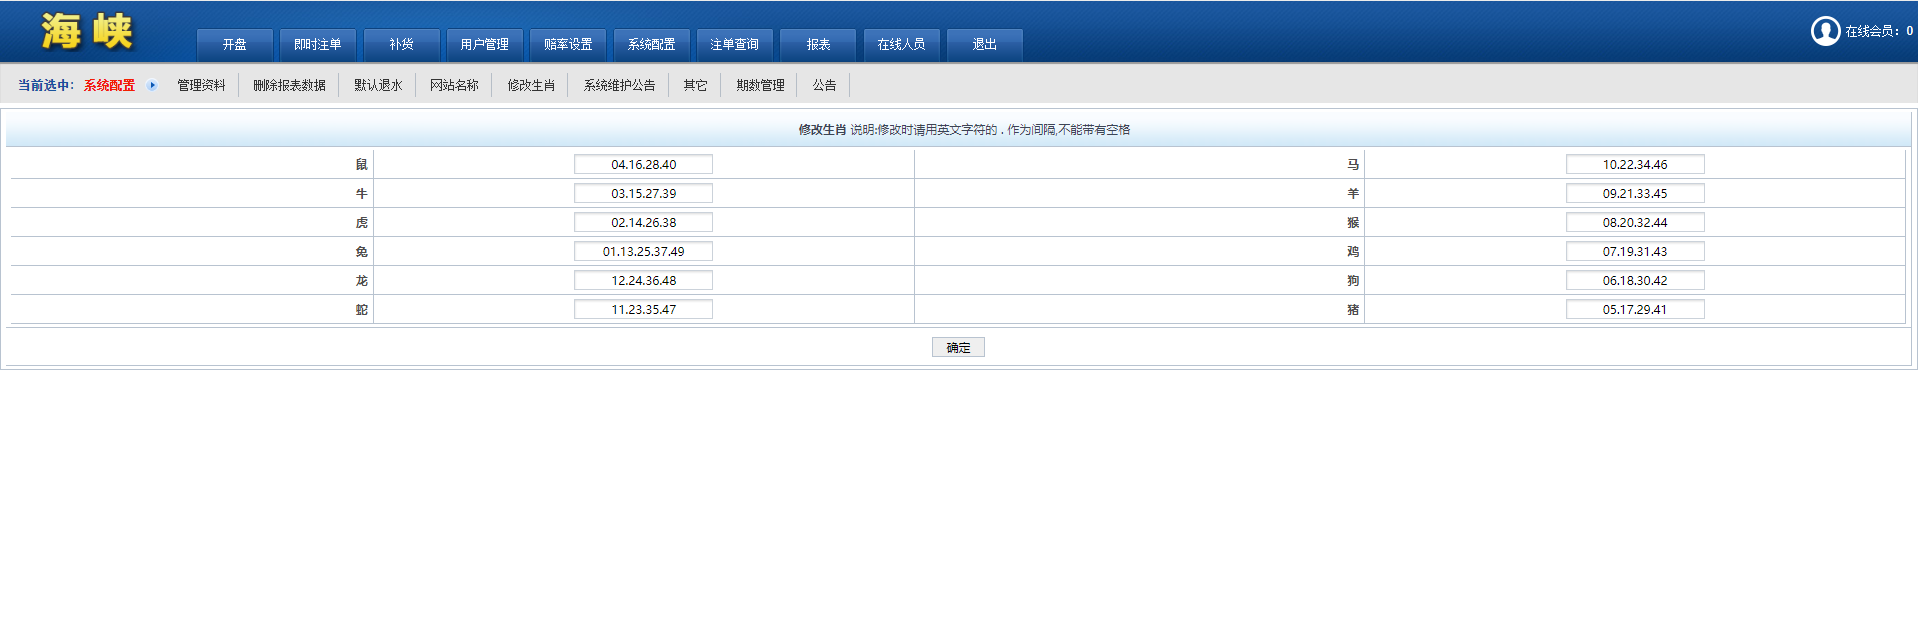Click the 鼠 zodiac numbers input field
The width and height of the screenshot is (1918, 626).
[x=643, y=165]
